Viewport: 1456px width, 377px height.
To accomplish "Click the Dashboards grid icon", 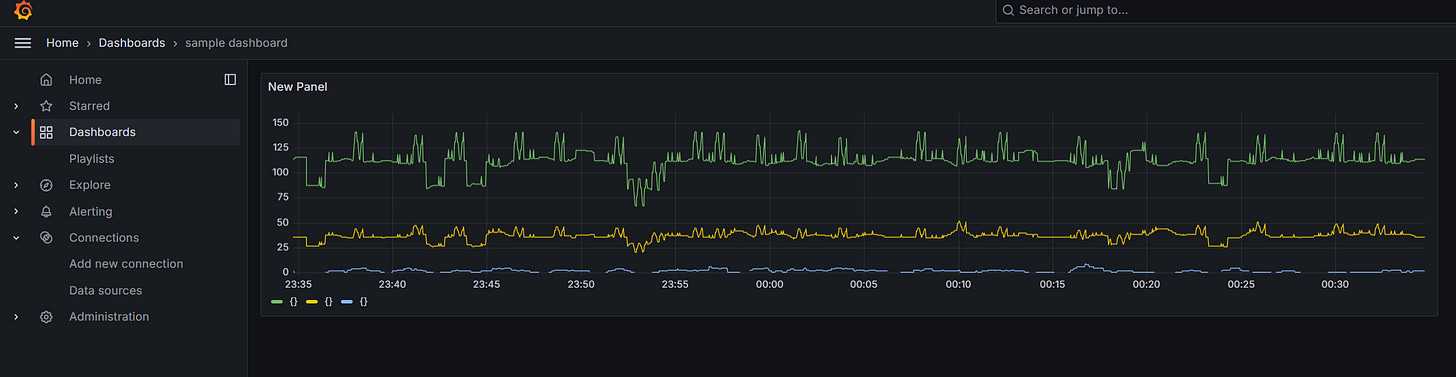I will pyautogui.click(x=46, y=132).
